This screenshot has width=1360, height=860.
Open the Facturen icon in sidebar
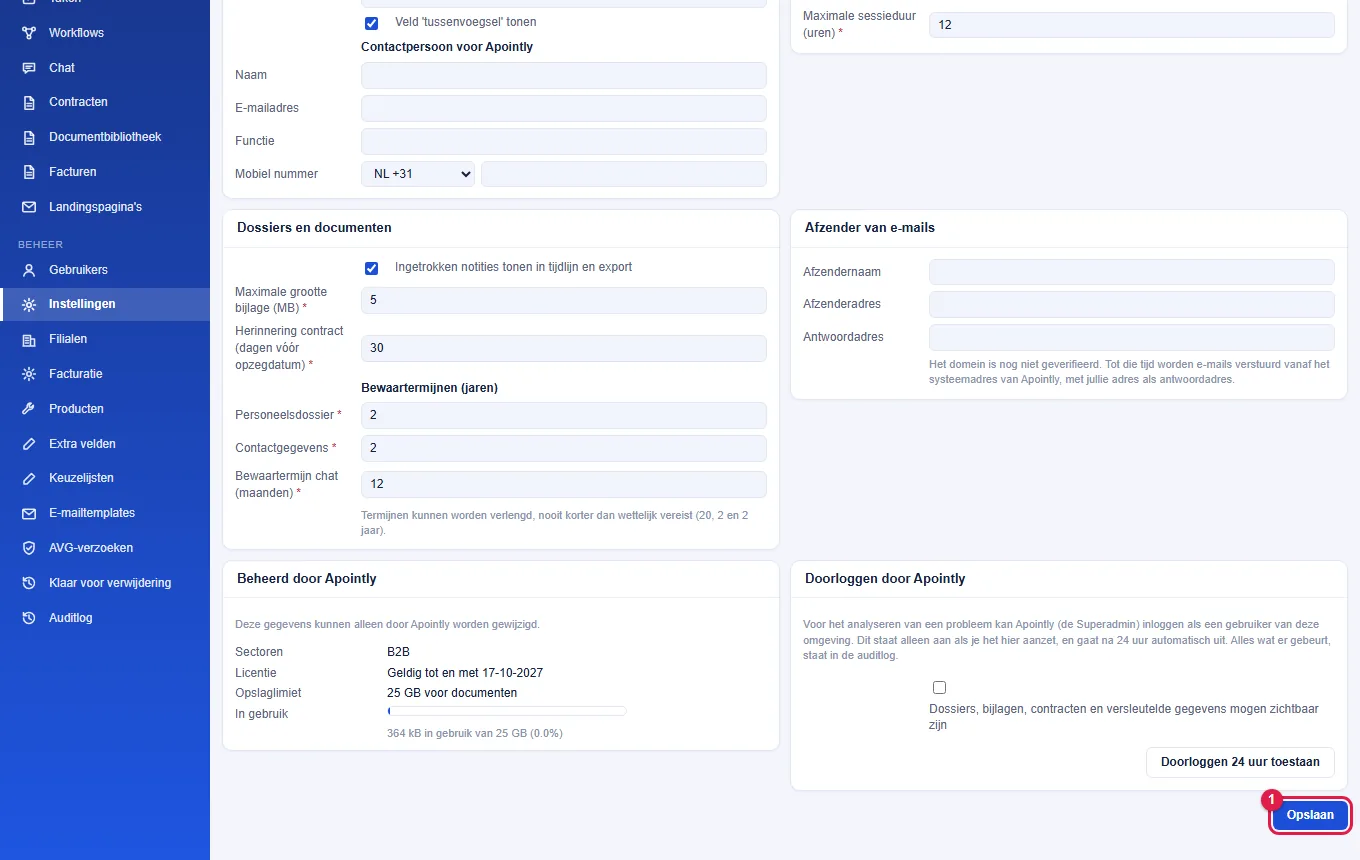click(x=29, y=172)
